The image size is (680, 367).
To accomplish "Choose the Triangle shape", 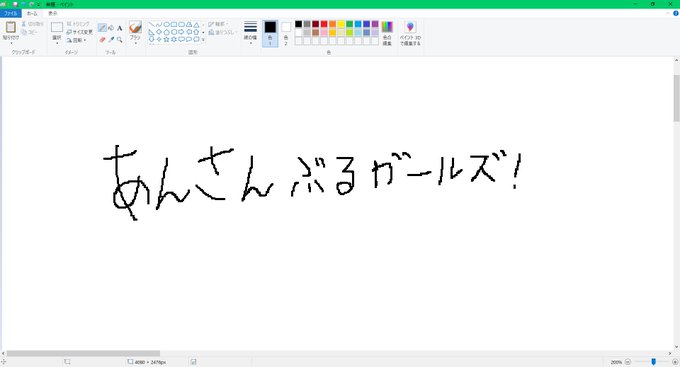I will (196, 25).
